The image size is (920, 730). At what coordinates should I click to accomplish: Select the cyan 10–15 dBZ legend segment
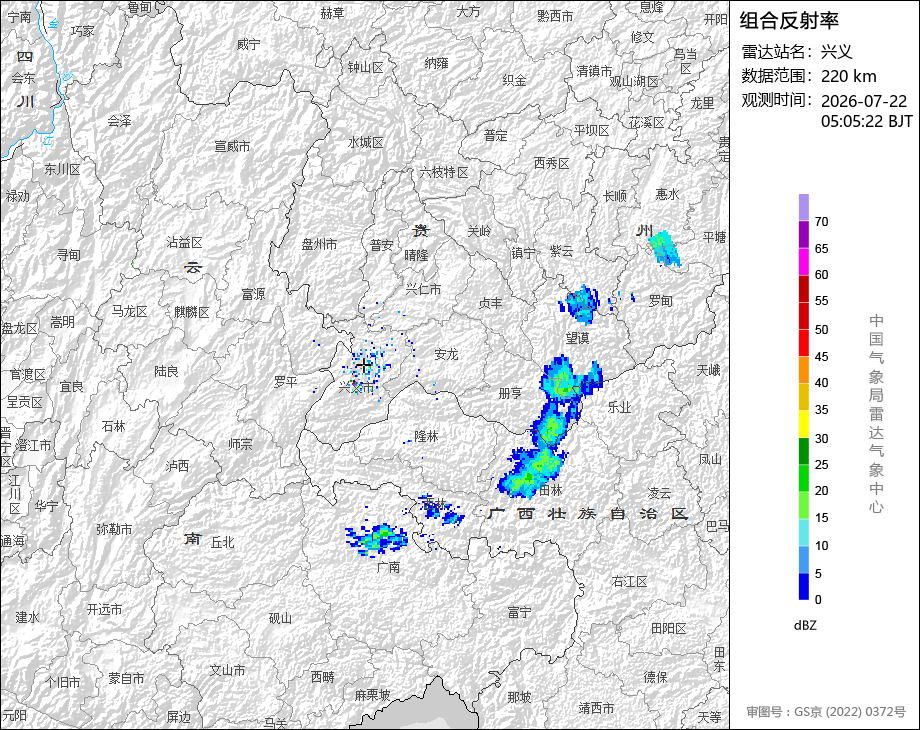coord(803,532)
